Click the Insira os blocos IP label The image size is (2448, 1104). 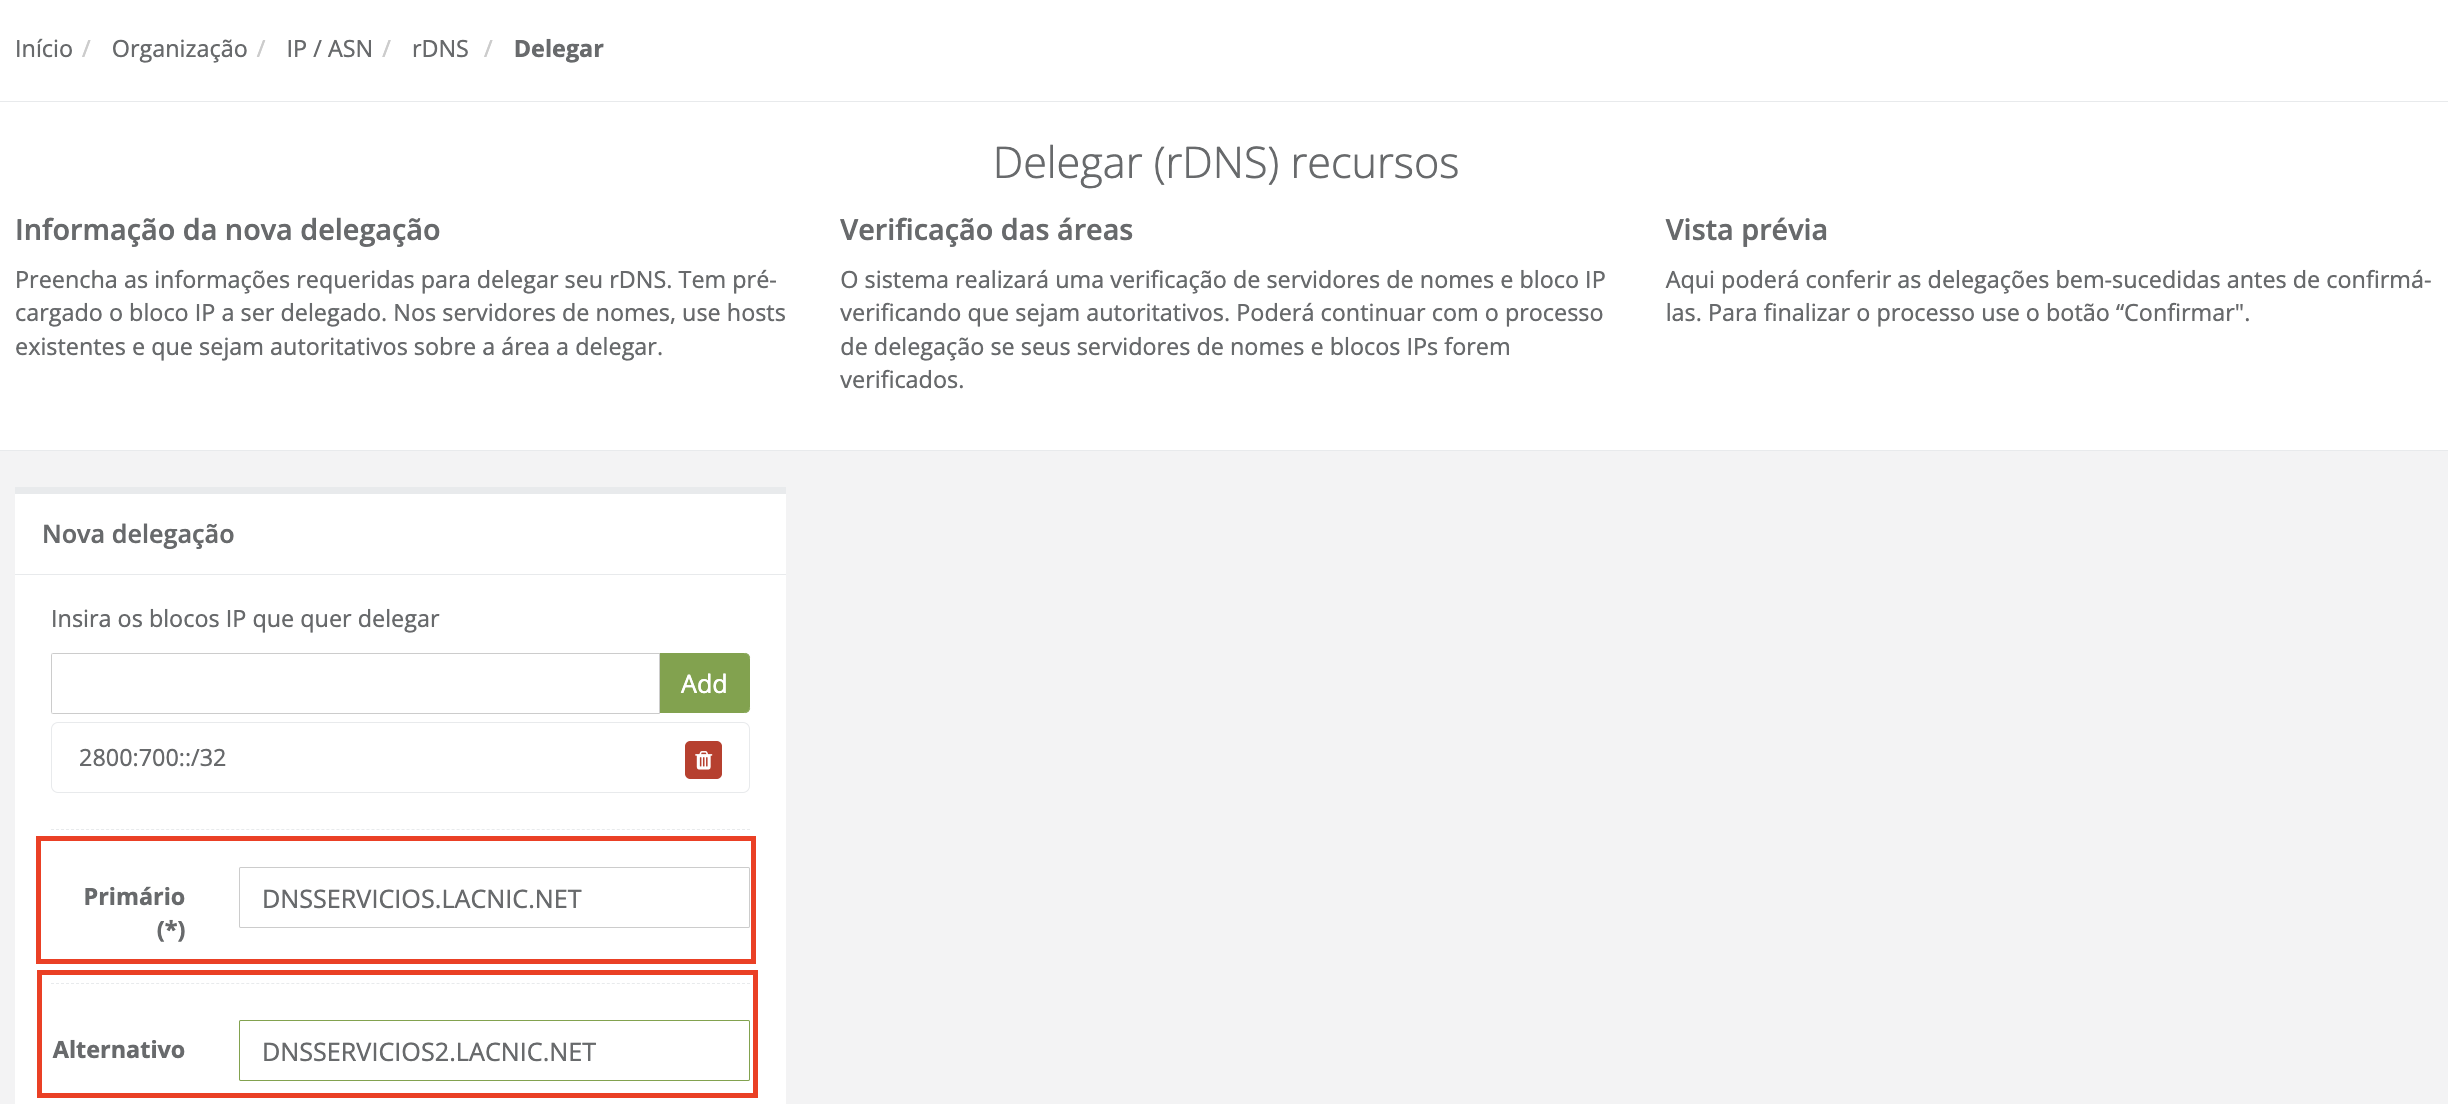[x=245, y=619]
